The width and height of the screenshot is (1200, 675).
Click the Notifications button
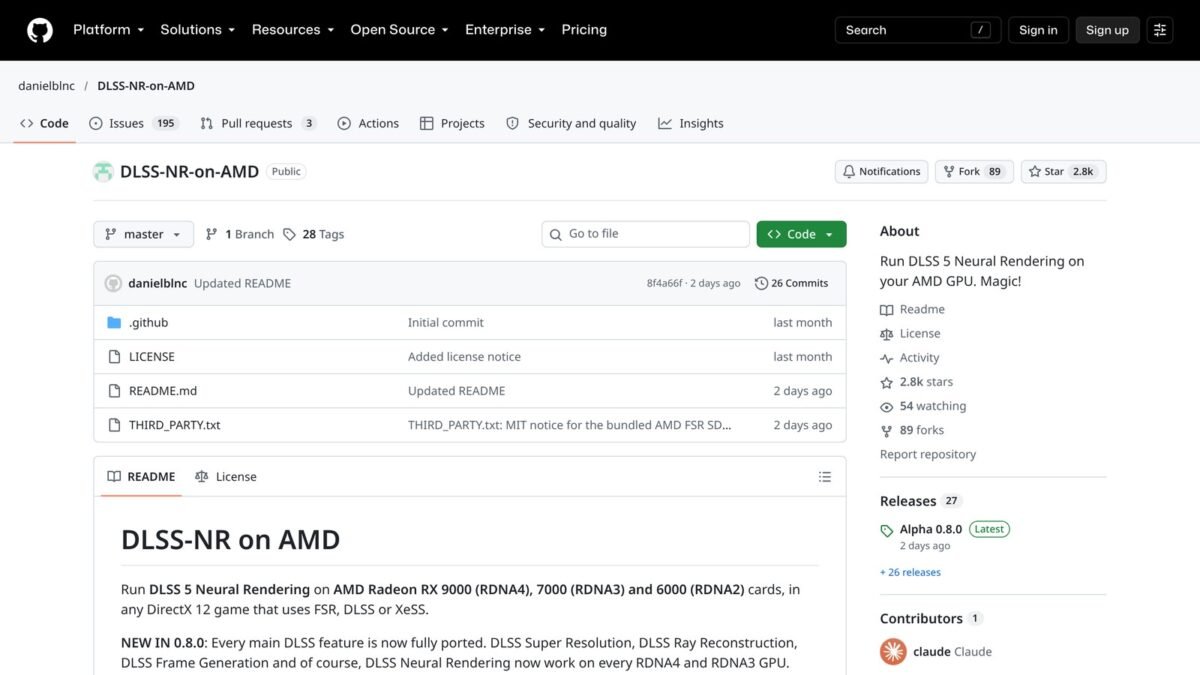pyautogui.click(x=881, y=172)
